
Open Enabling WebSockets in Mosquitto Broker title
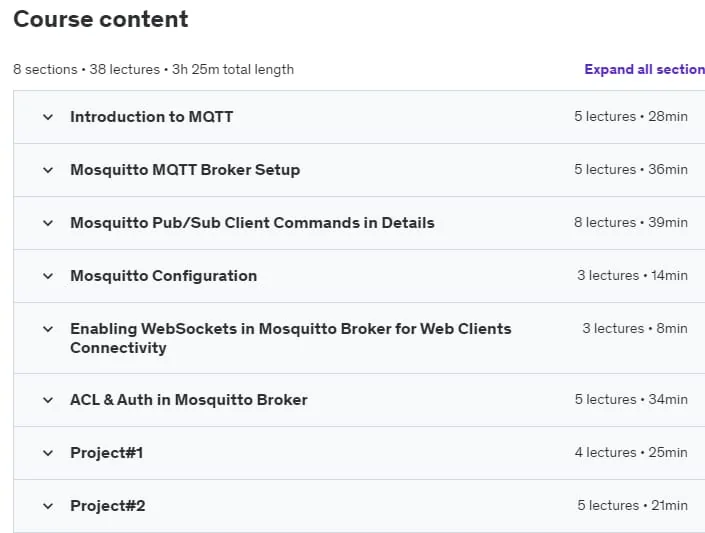click(x=291, y=338)
